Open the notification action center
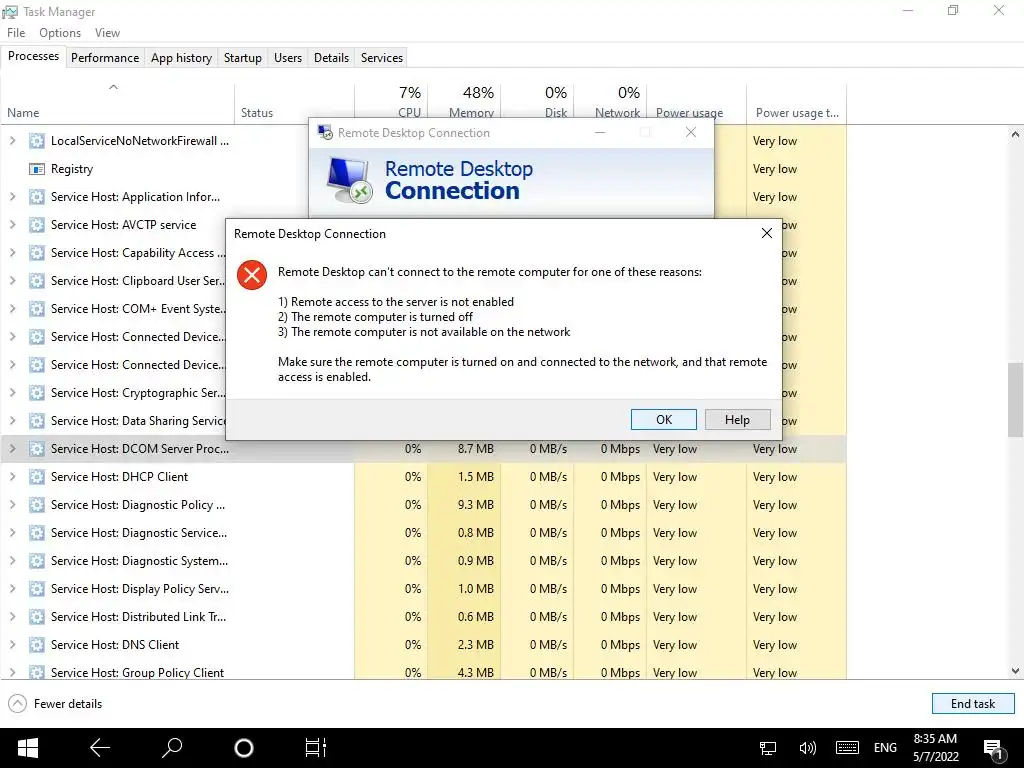The height and width of the screenshot is (768, 1024). tap(992, 750)
